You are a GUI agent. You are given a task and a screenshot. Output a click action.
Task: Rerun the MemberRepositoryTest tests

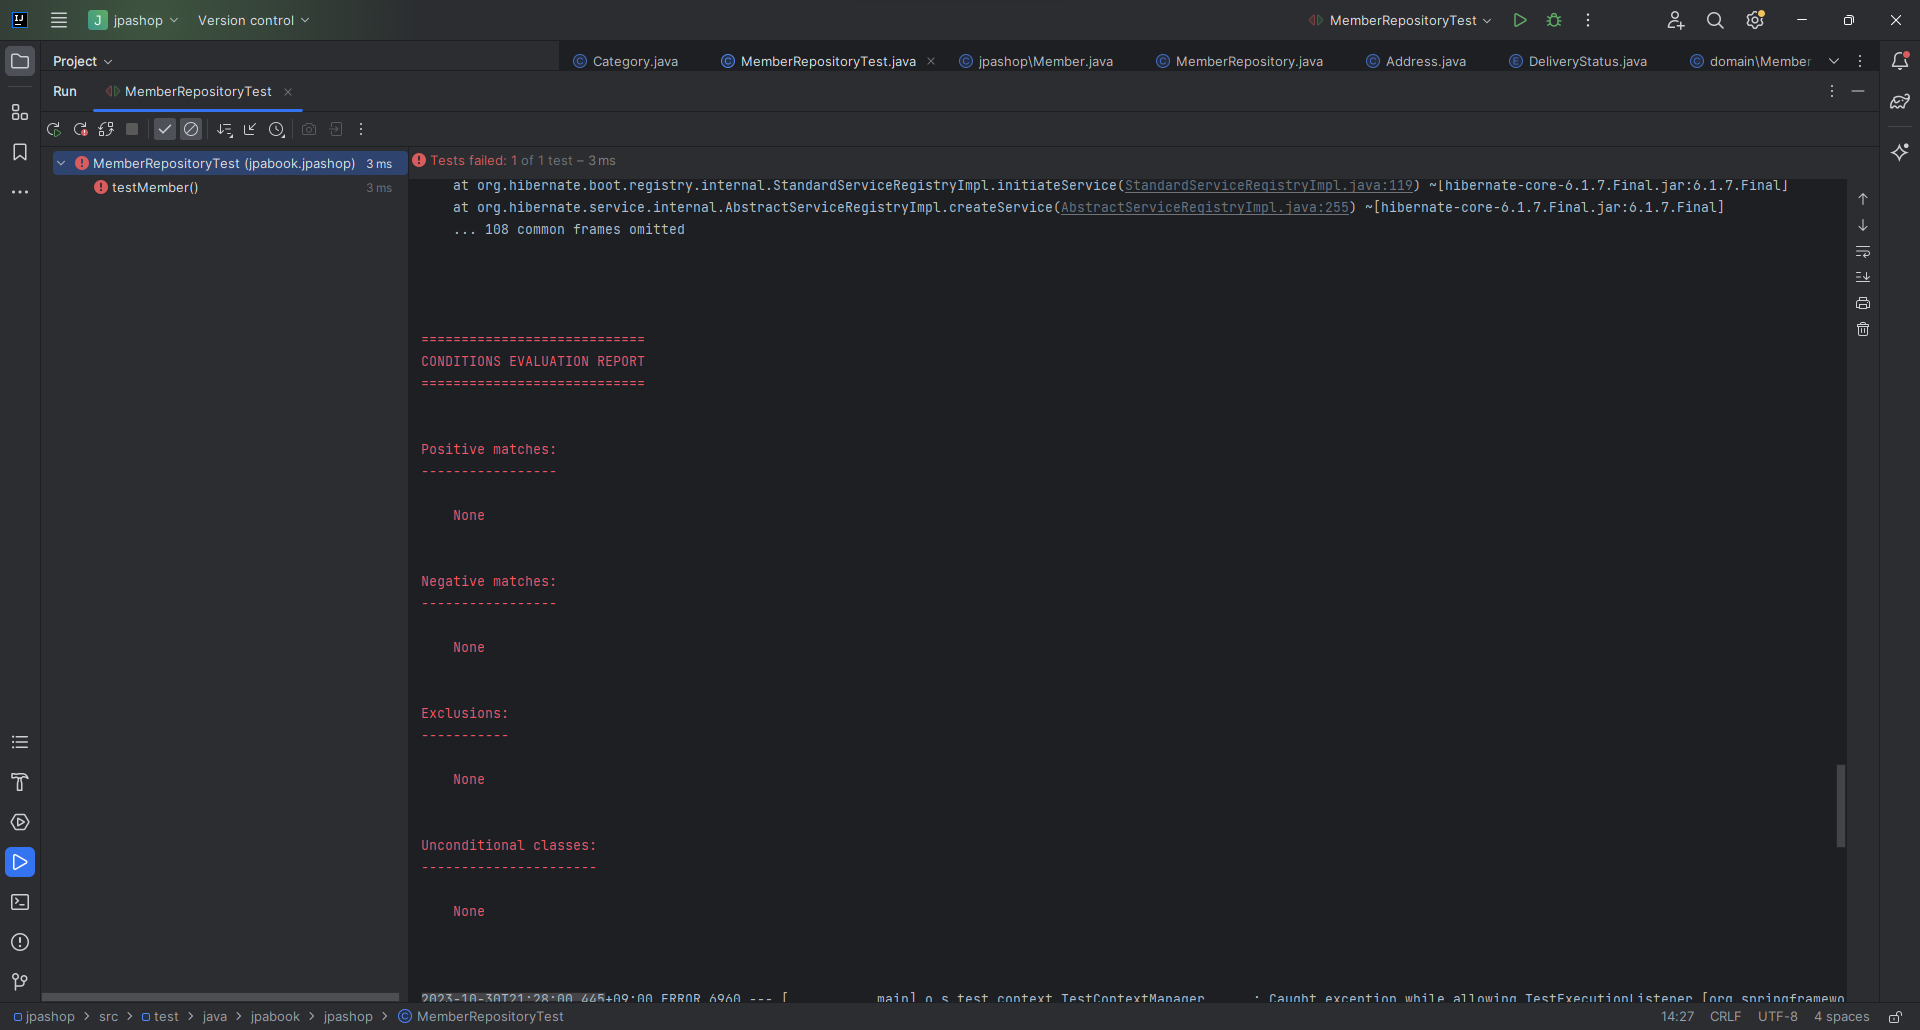tap(54, 129)
